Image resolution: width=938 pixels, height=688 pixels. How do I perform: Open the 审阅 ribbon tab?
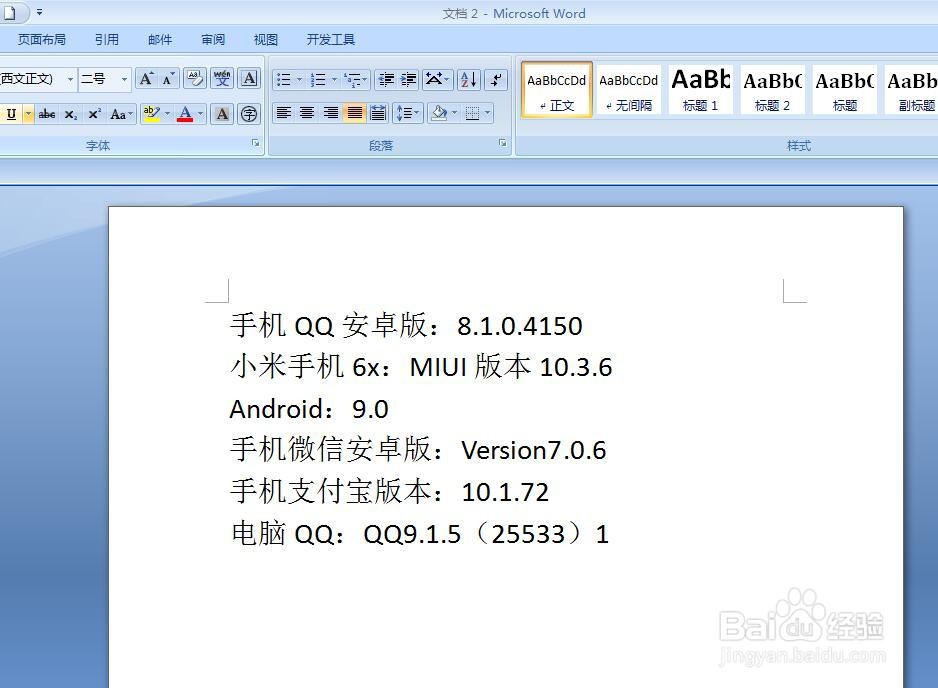tap(213, 39)
